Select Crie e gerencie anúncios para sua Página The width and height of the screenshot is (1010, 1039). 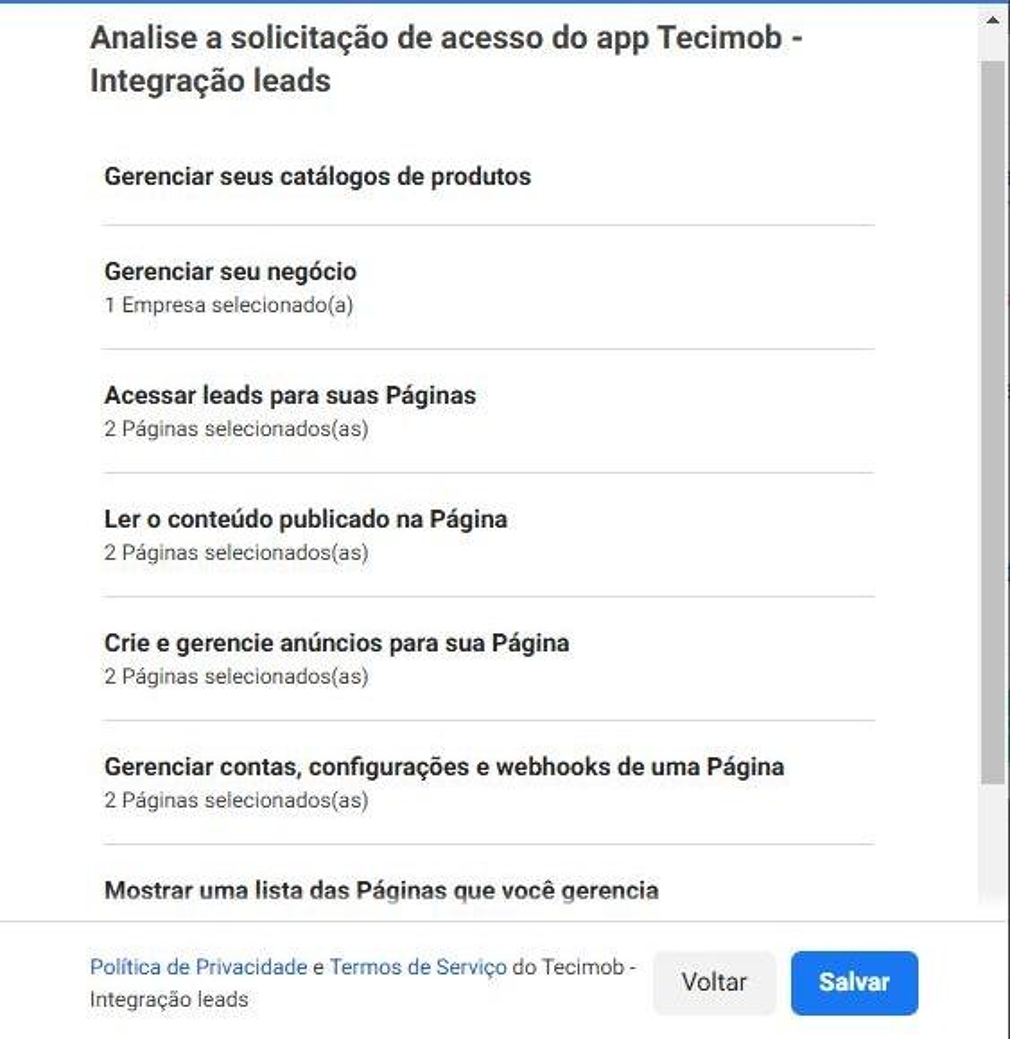pyautogui.click(x=336, y=642)
